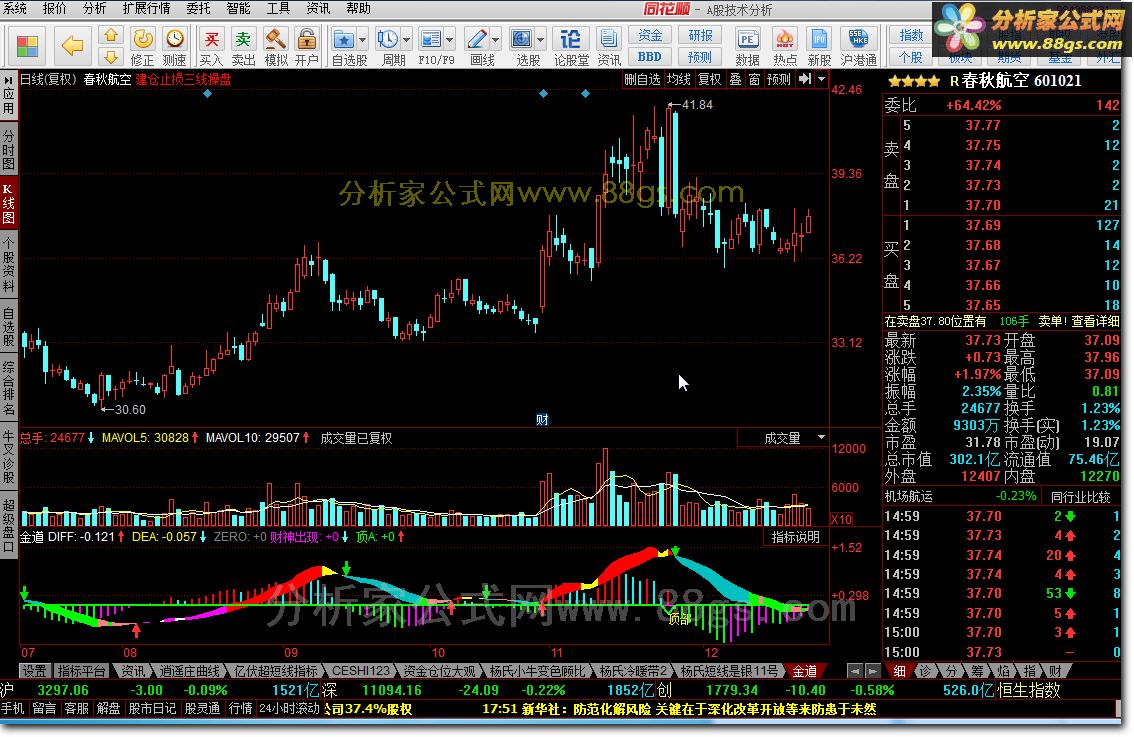Open the 个股资料 sidebar tab
1134x737 pixels.
coord(8,265)
